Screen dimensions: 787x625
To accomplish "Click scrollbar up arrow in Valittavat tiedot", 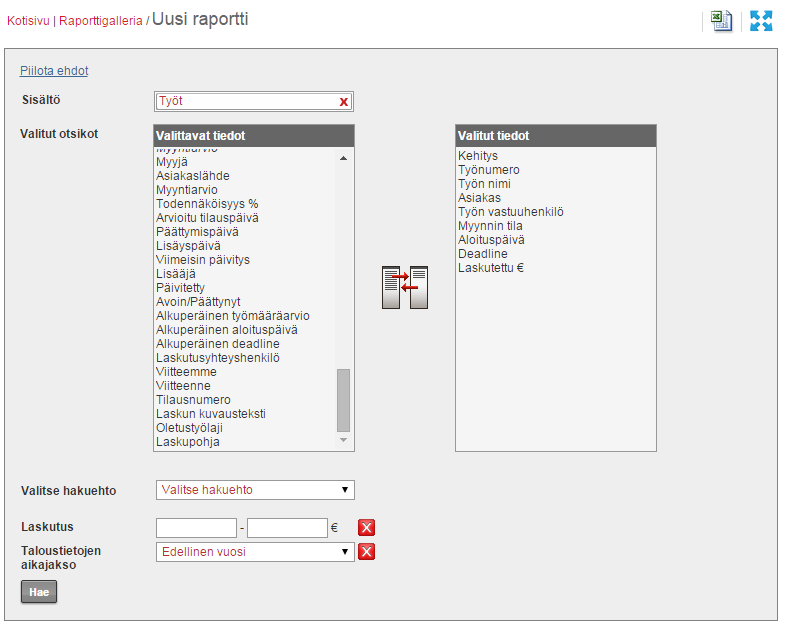I will point(343,158).
